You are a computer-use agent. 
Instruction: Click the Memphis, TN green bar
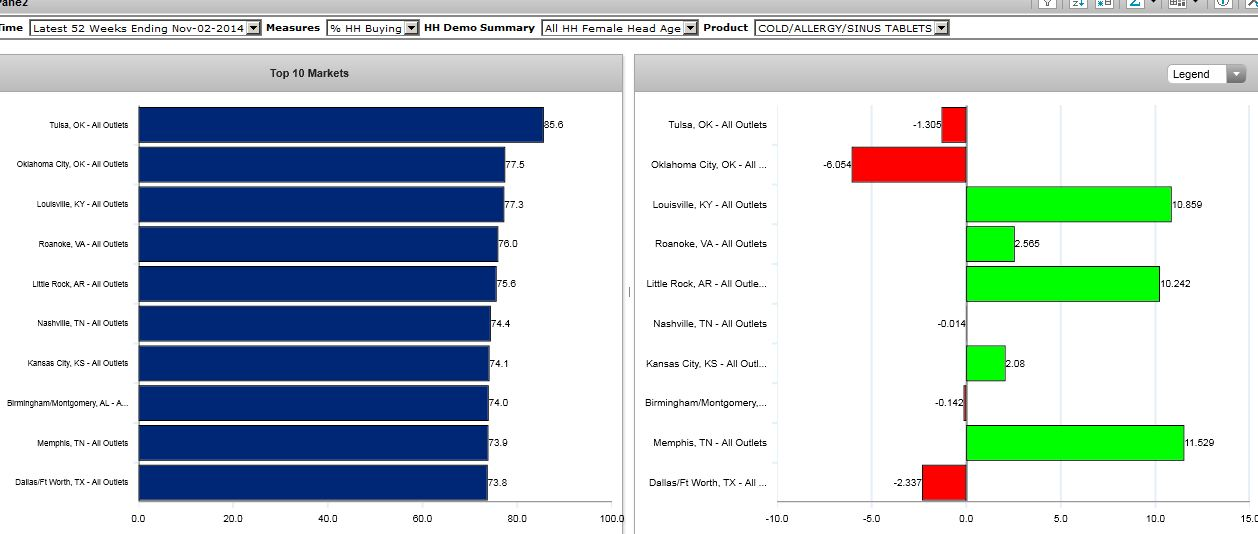tap(1074, 442)
